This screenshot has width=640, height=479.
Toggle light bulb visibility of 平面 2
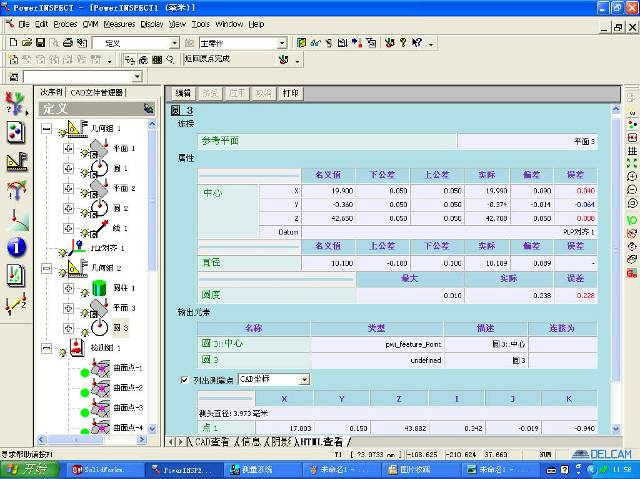(x=84, y=193)
